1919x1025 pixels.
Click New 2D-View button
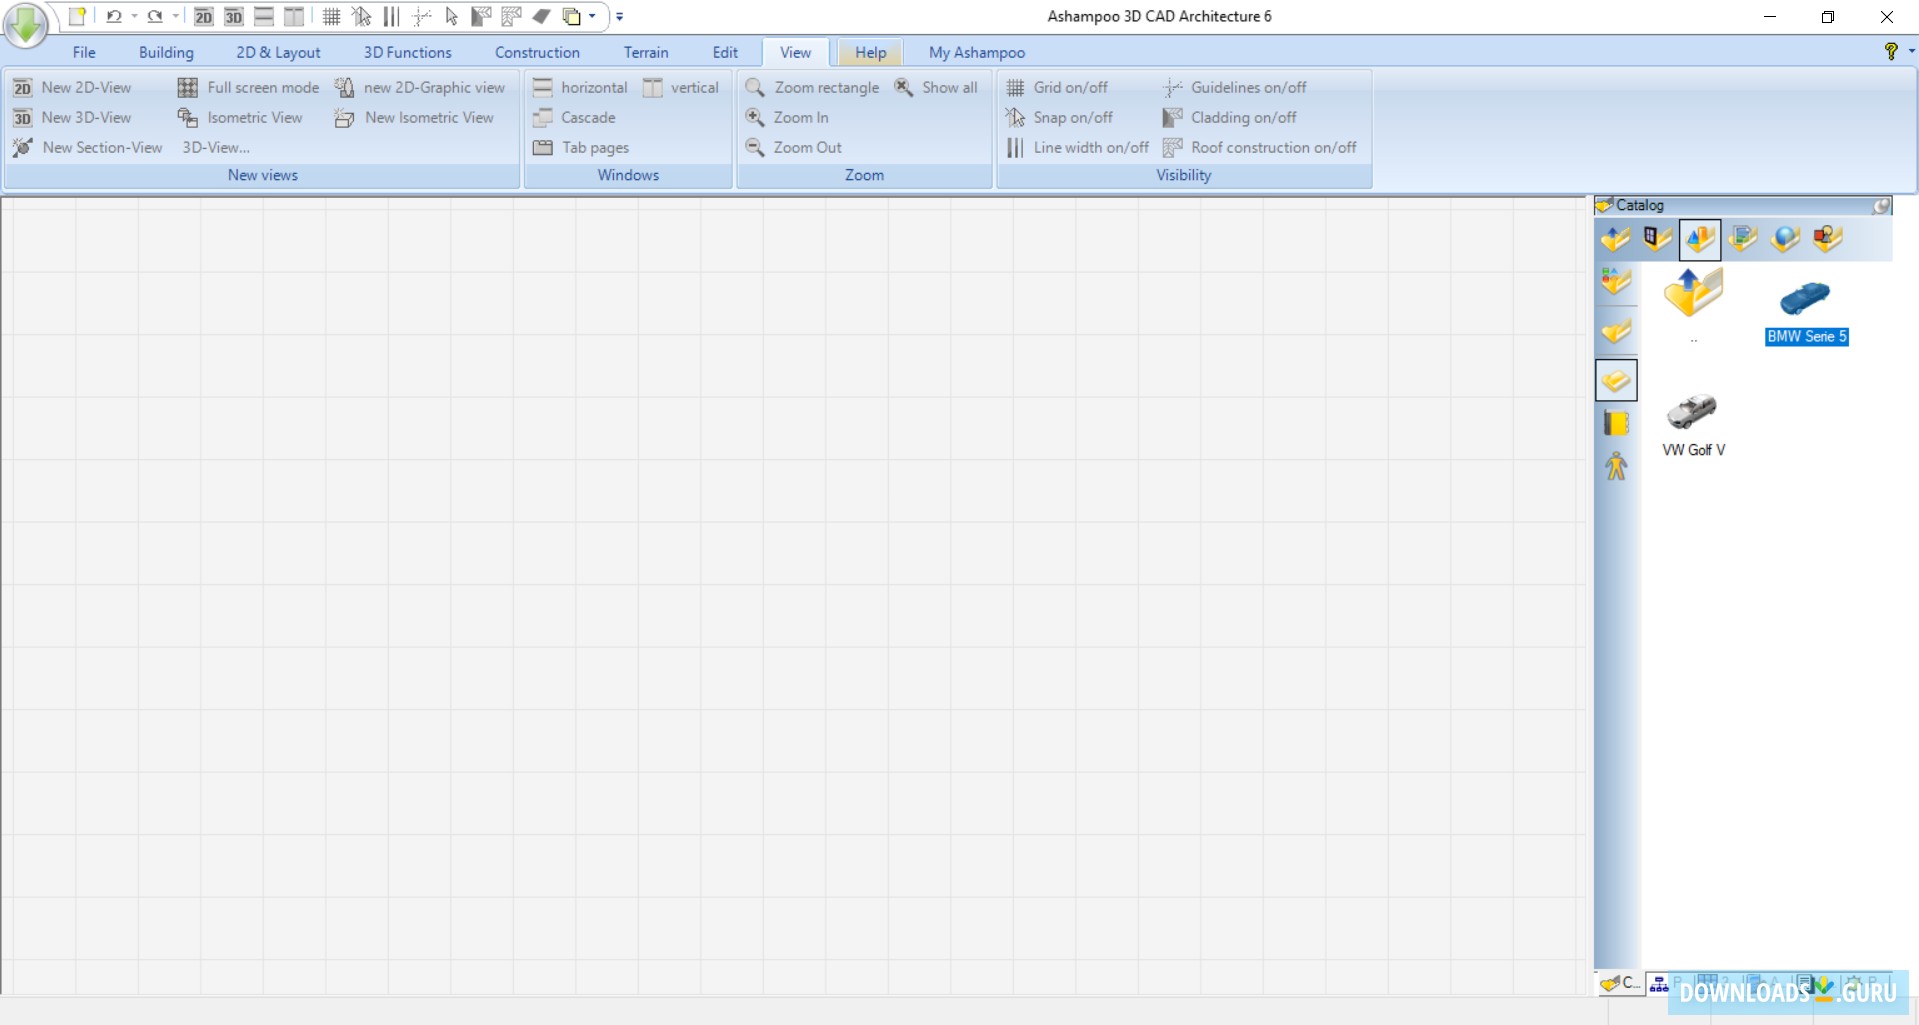pos(72,87)
